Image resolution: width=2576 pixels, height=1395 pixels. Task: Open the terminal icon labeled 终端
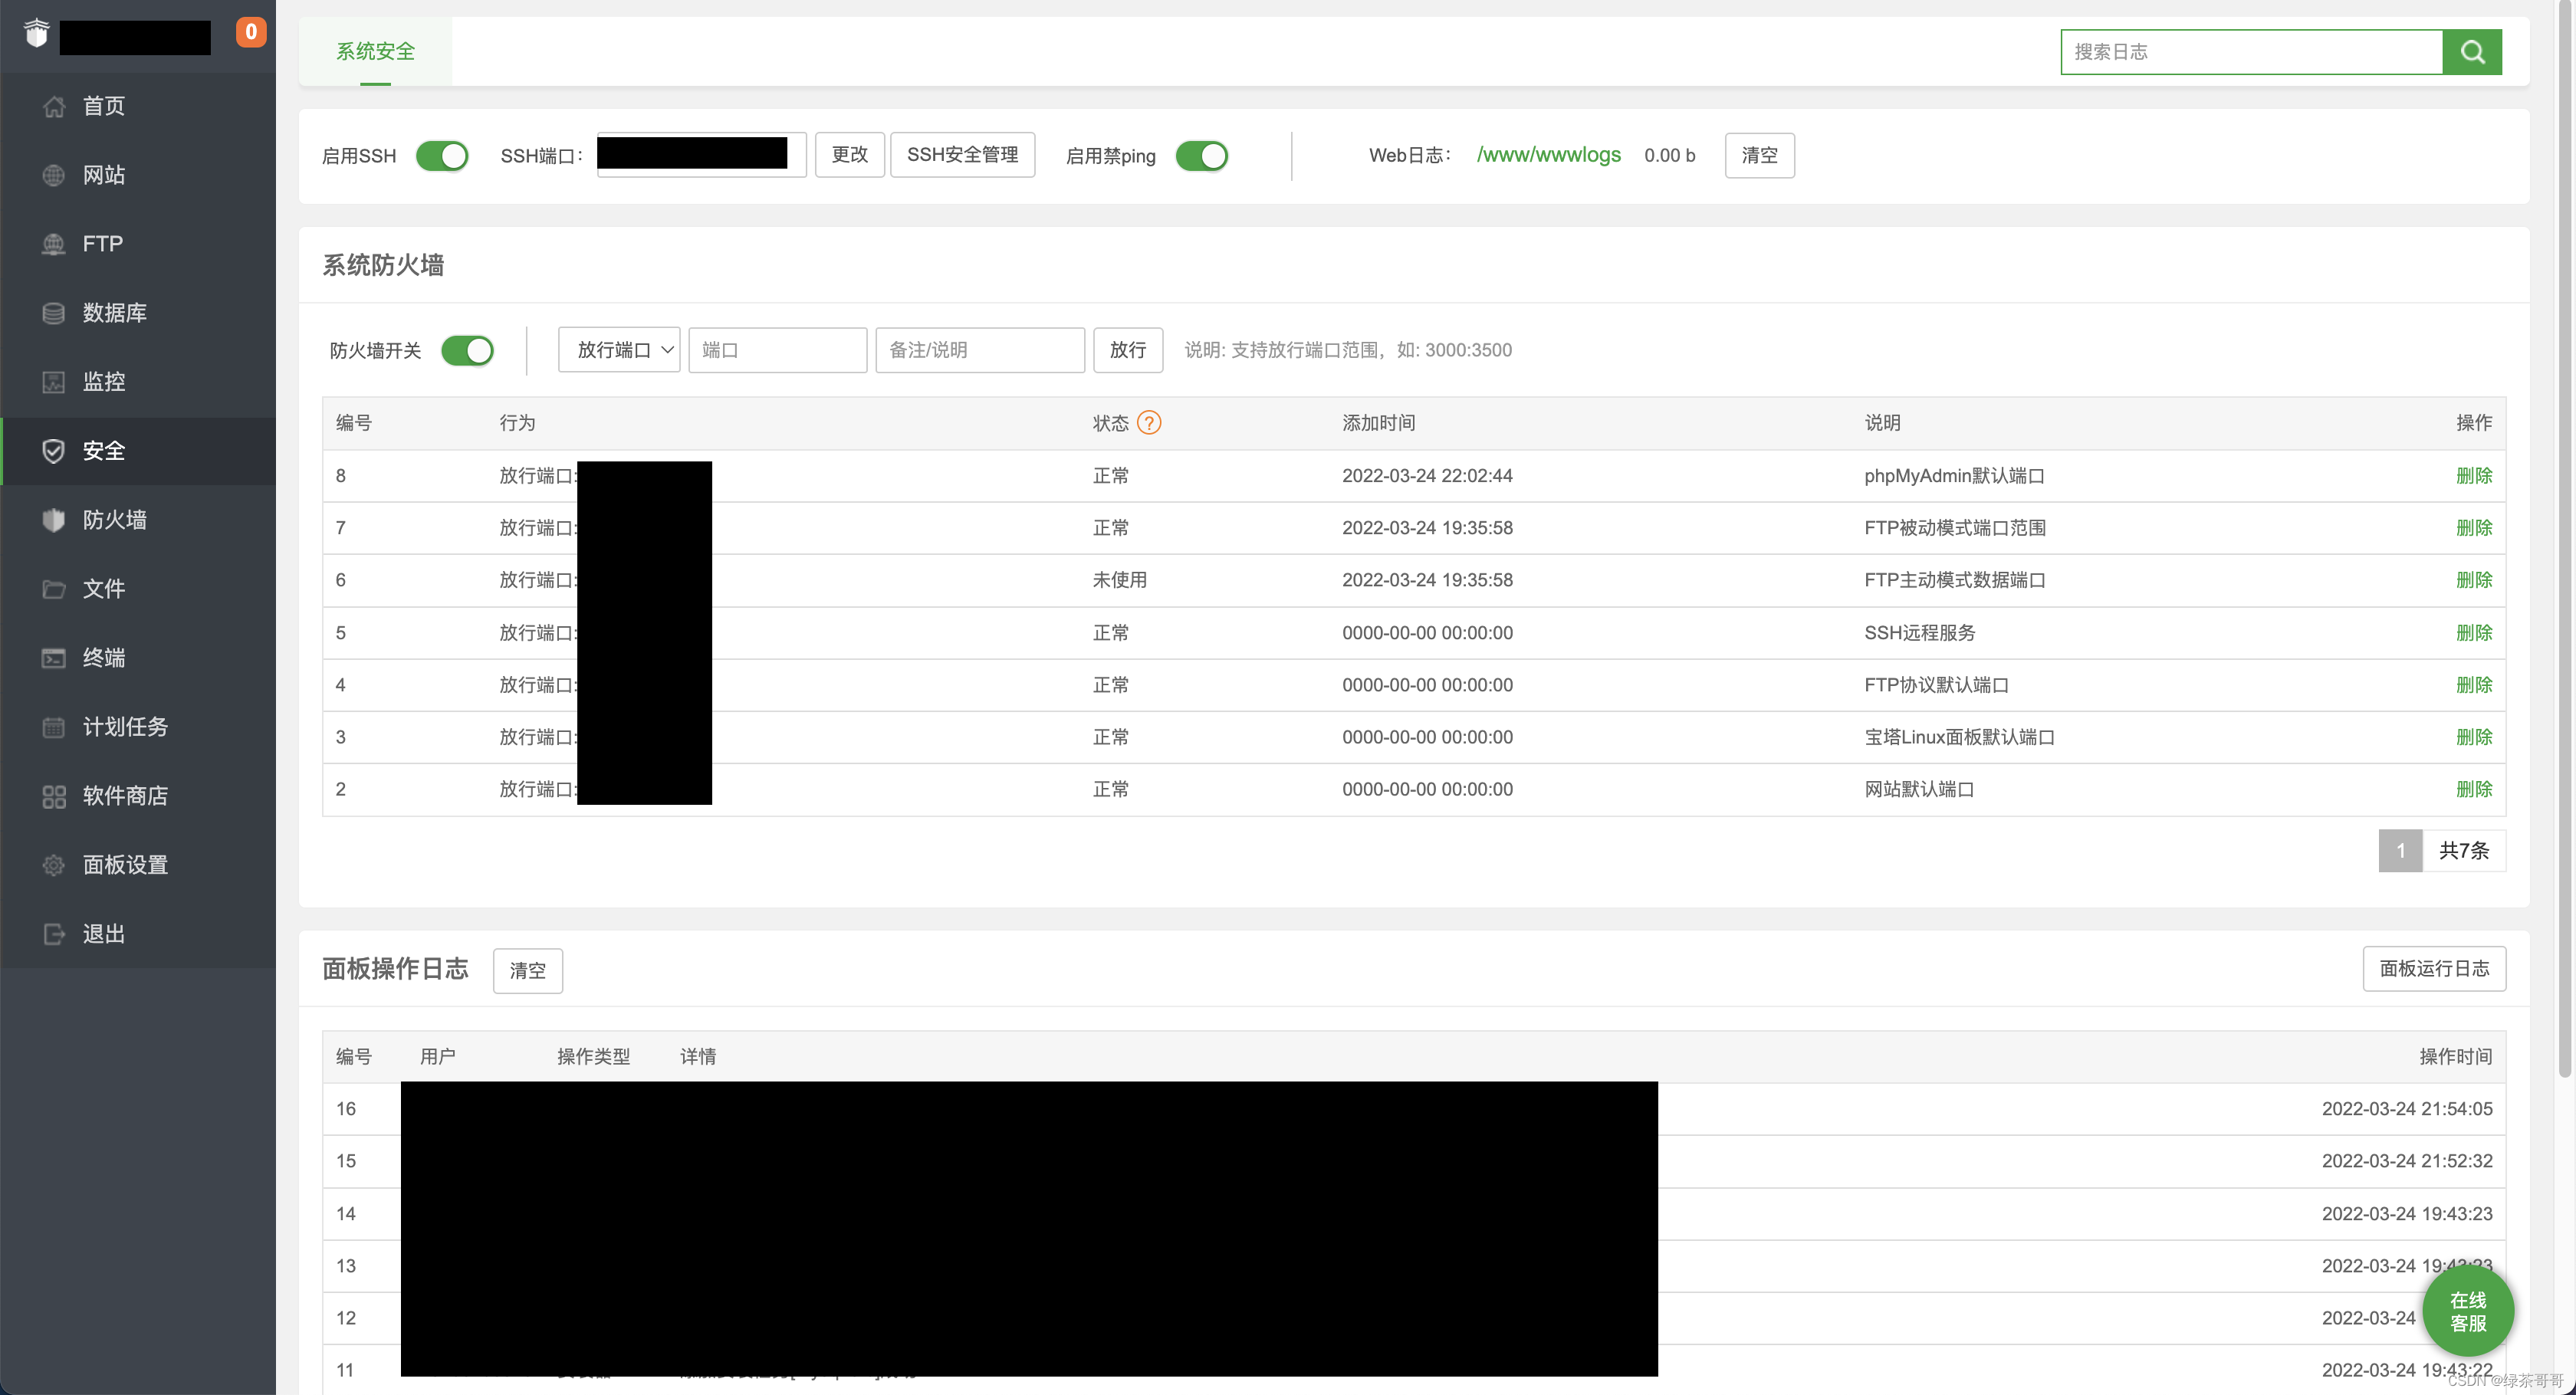click(x=54, y=658)
